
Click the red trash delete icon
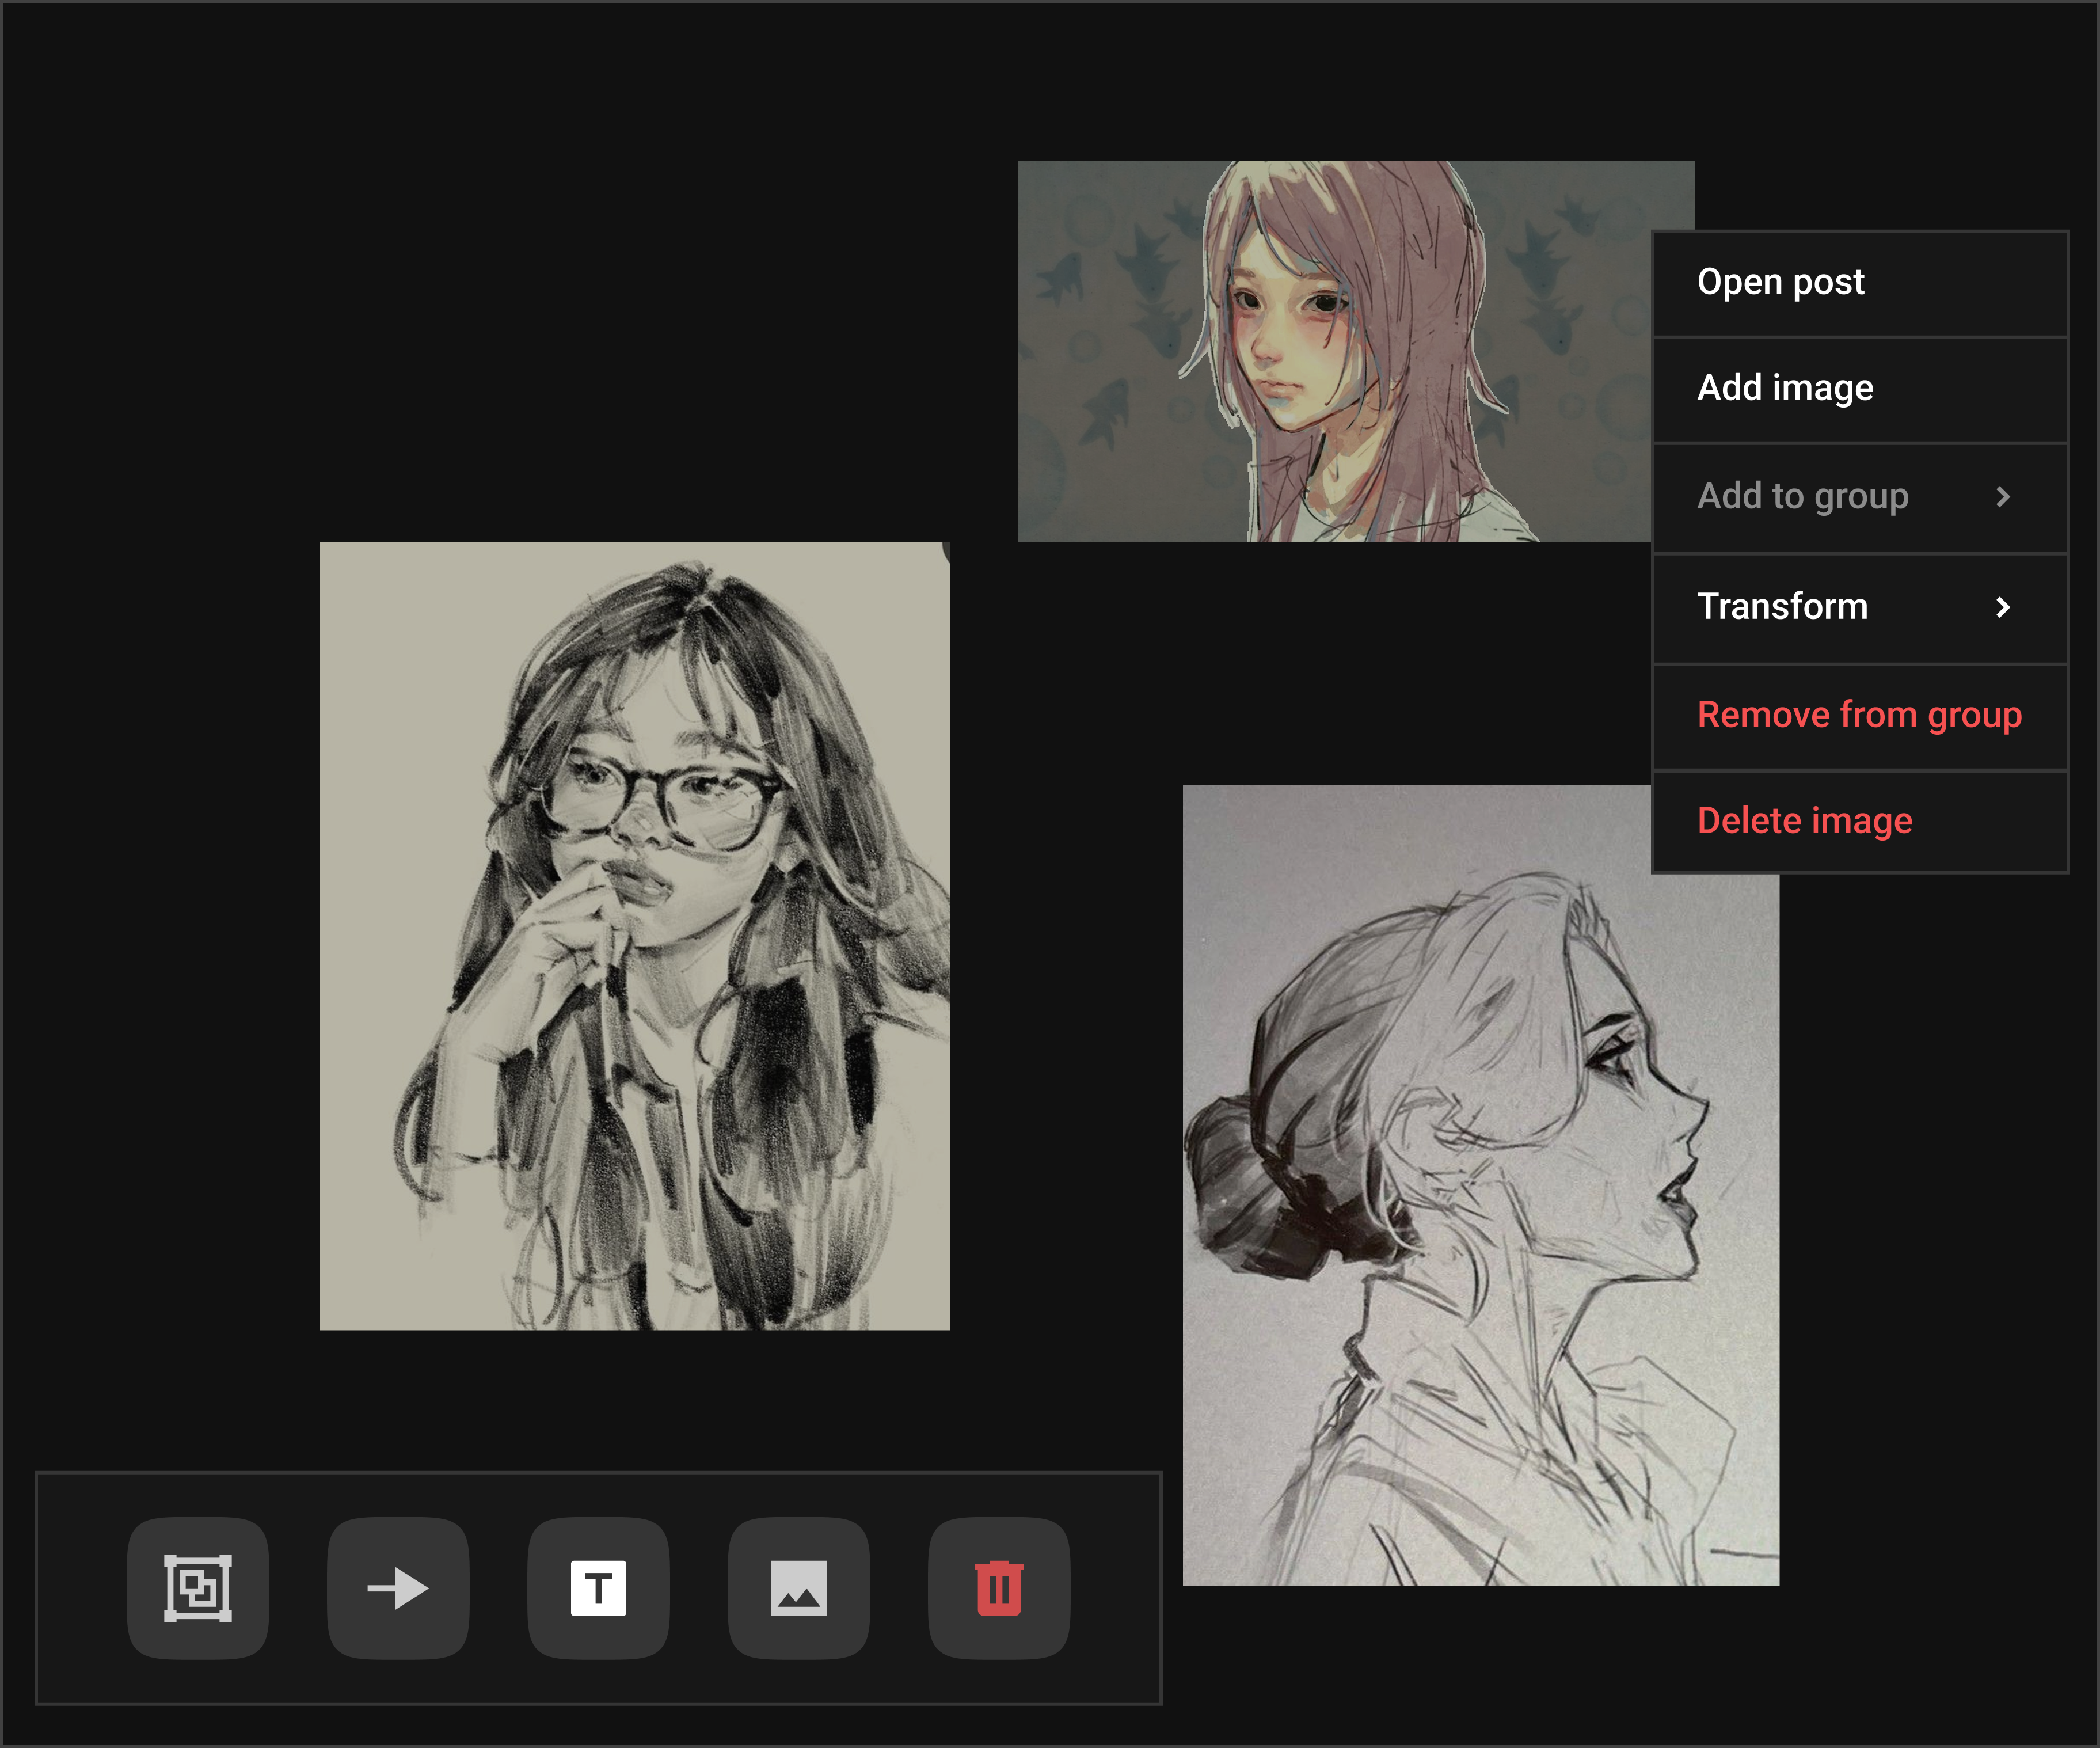click(x=998, y=1588)
